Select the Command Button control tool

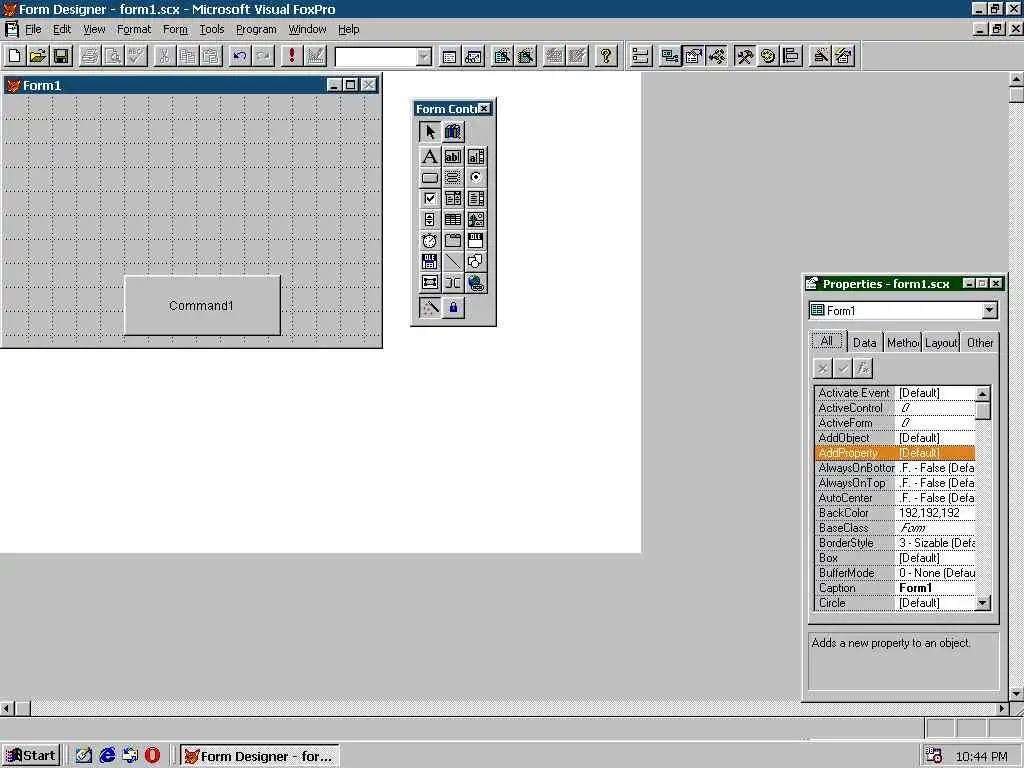tap(429, 178)
